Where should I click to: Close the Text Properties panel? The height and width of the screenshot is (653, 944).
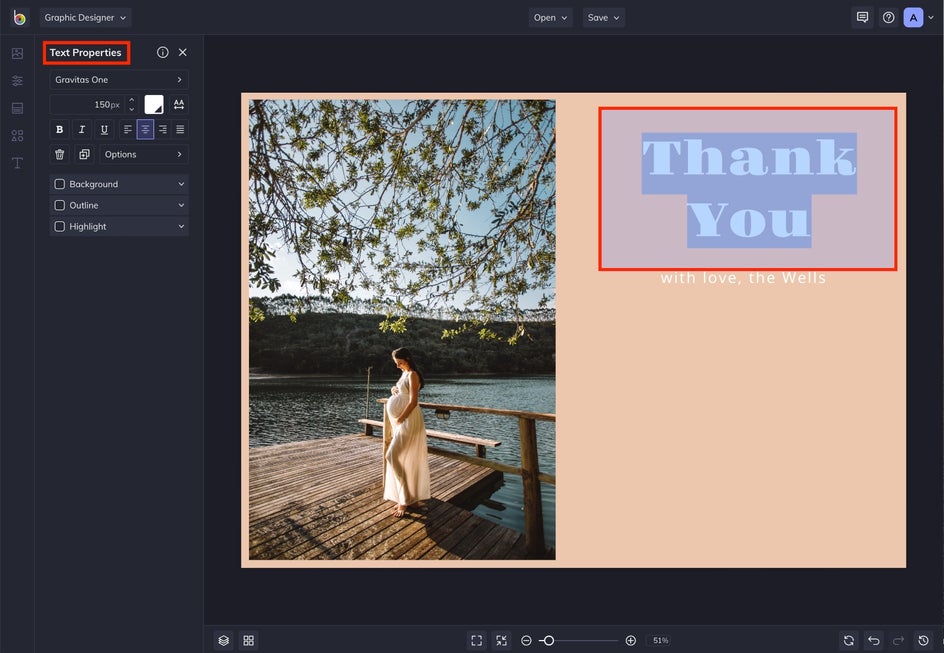182,52
